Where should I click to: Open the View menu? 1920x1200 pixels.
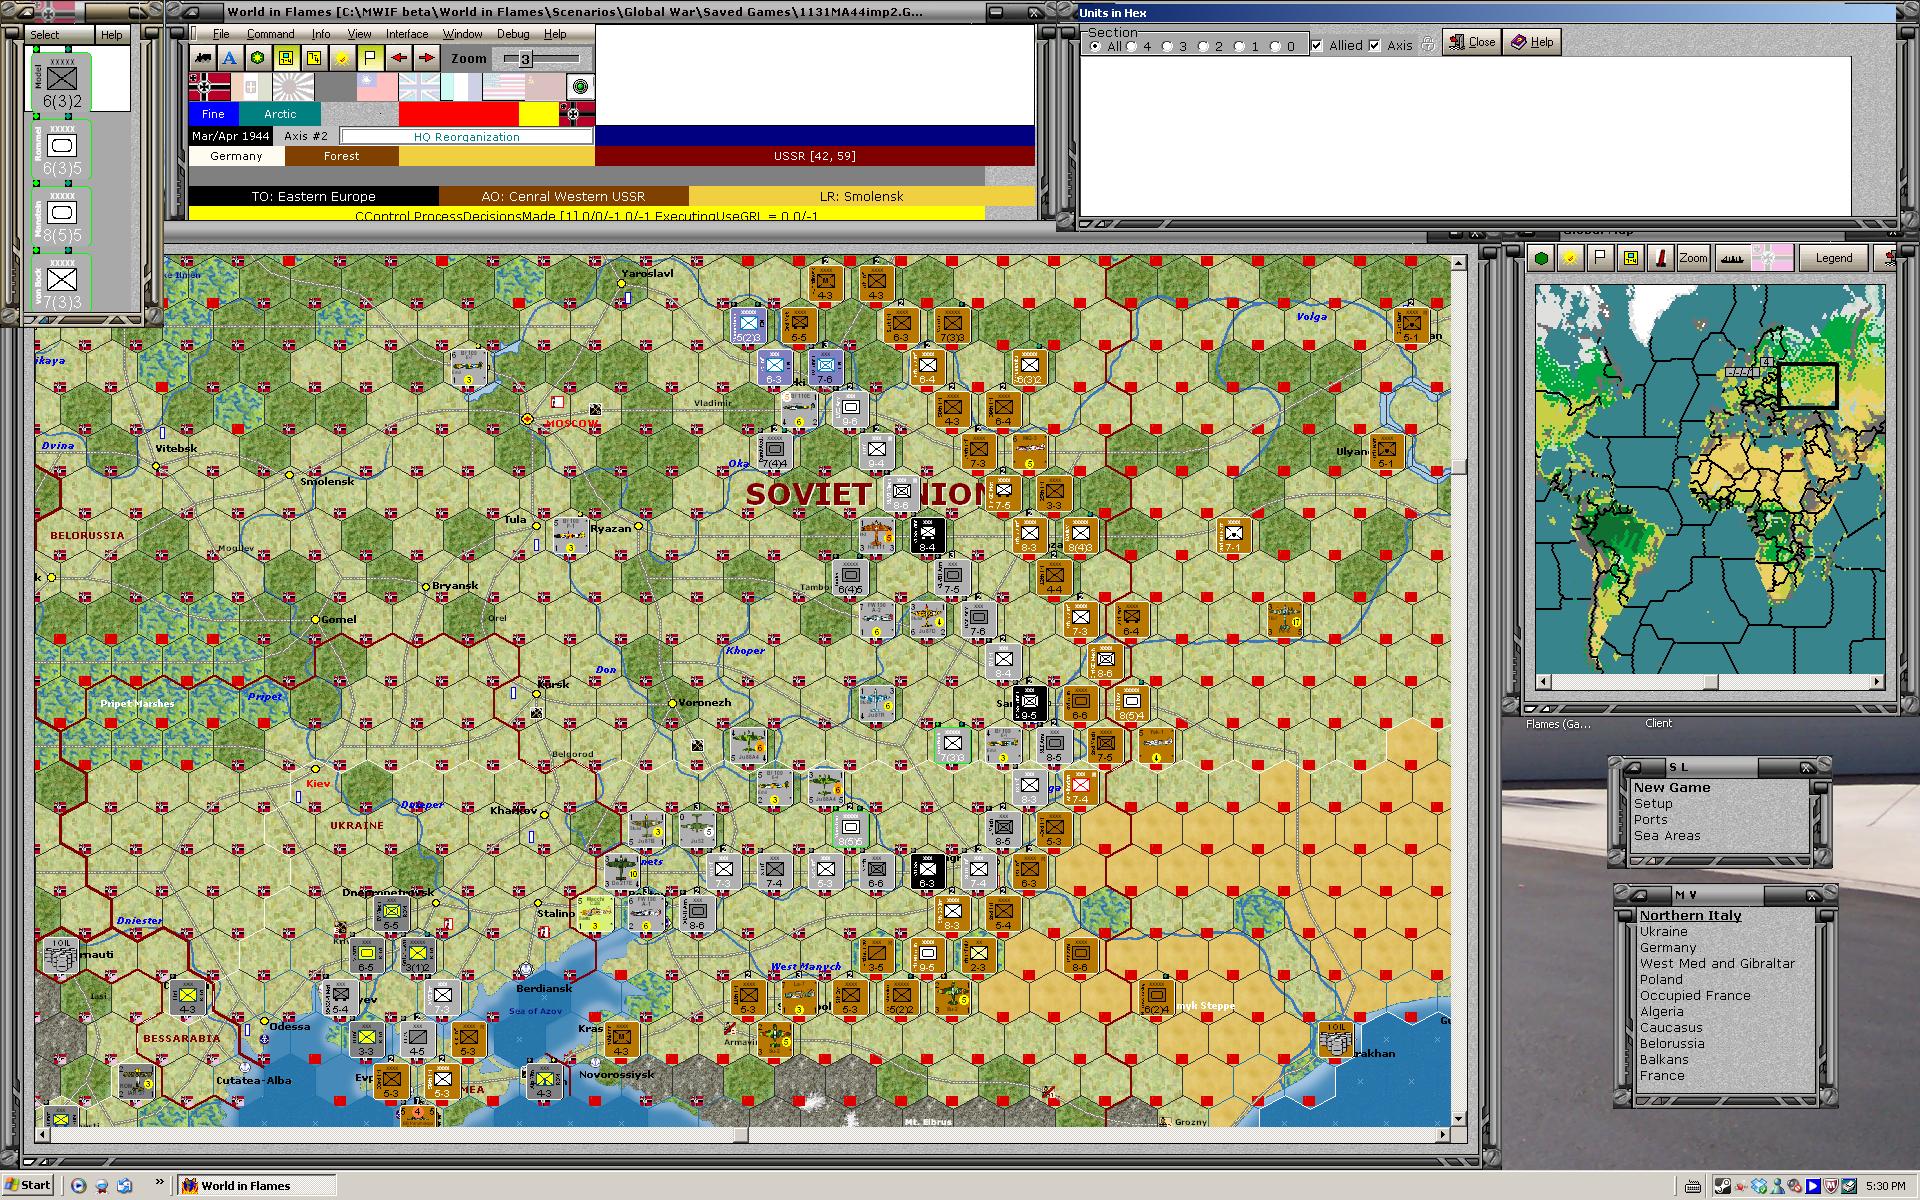pos(359,34)
